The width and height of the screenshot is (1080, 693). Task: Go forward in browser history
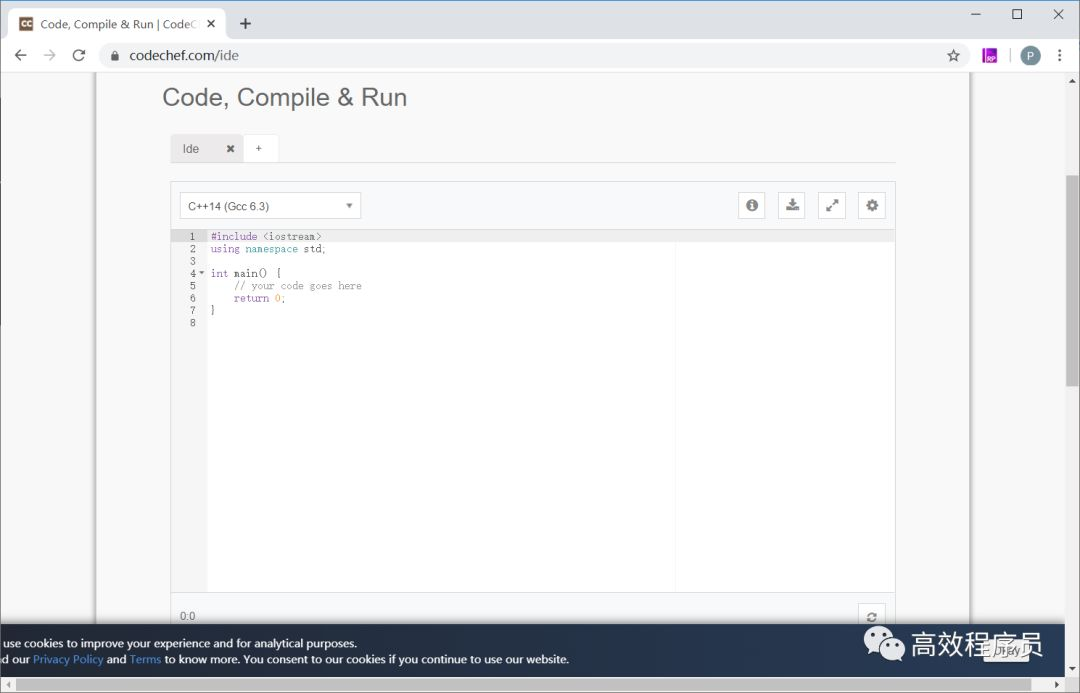coord(50,55)
